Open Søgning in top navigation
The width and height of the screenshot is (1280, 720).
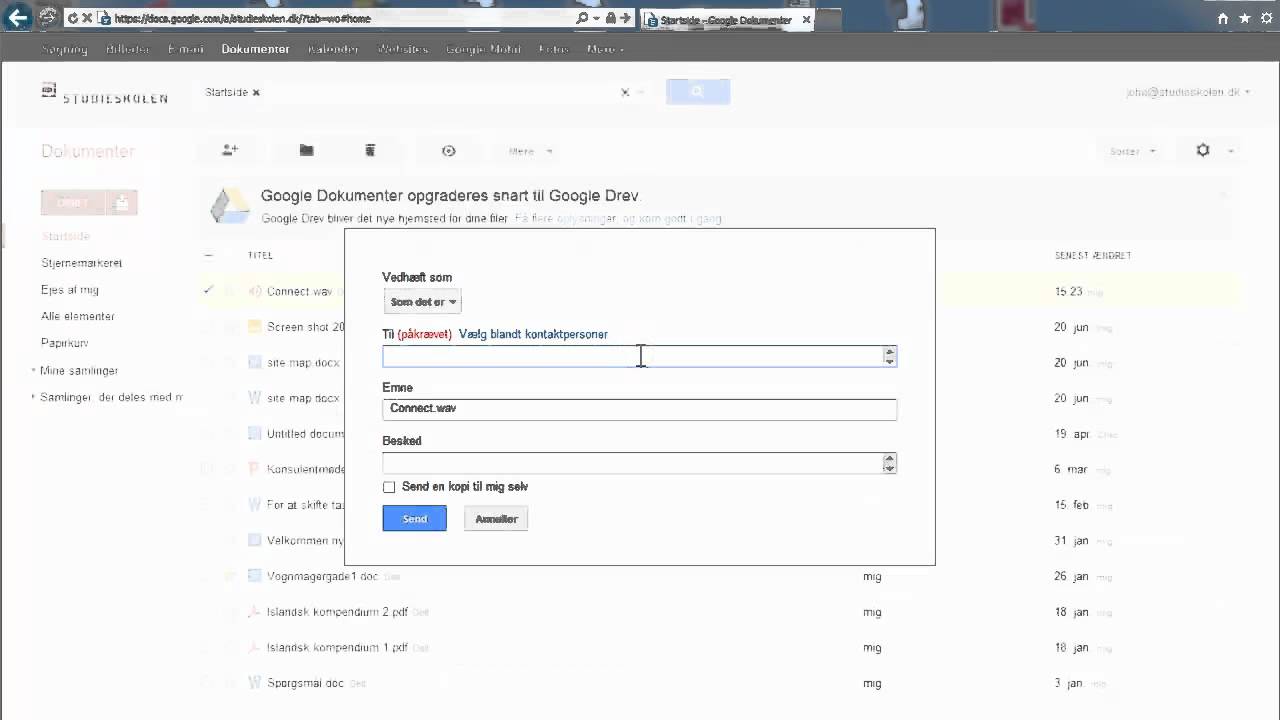click(x=65, y=49)
